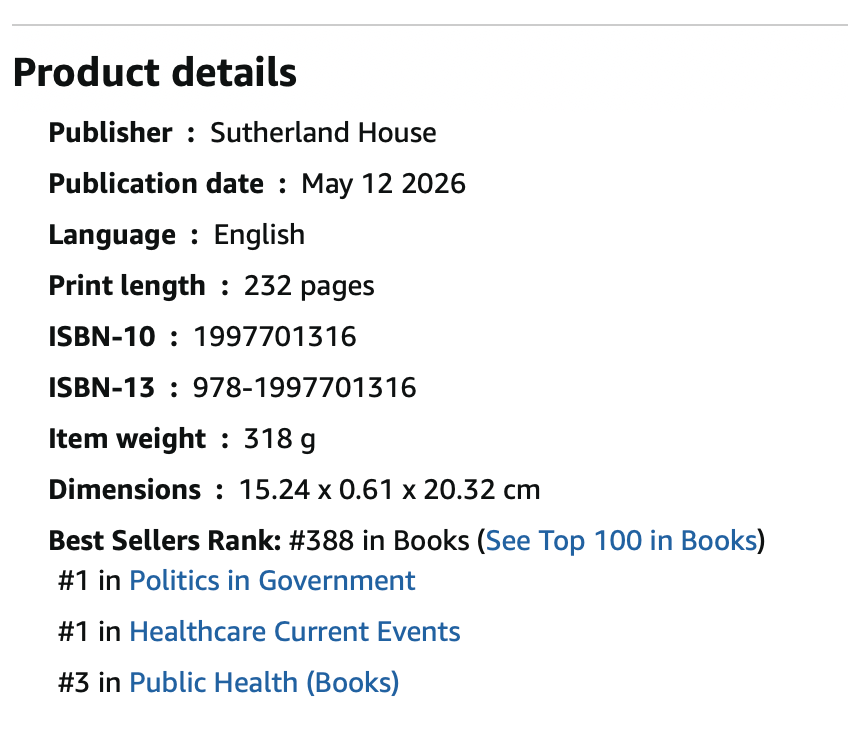This screenshot has width=848, height=732.
Task: Click the Product details heading
Action: coord(155,72)
